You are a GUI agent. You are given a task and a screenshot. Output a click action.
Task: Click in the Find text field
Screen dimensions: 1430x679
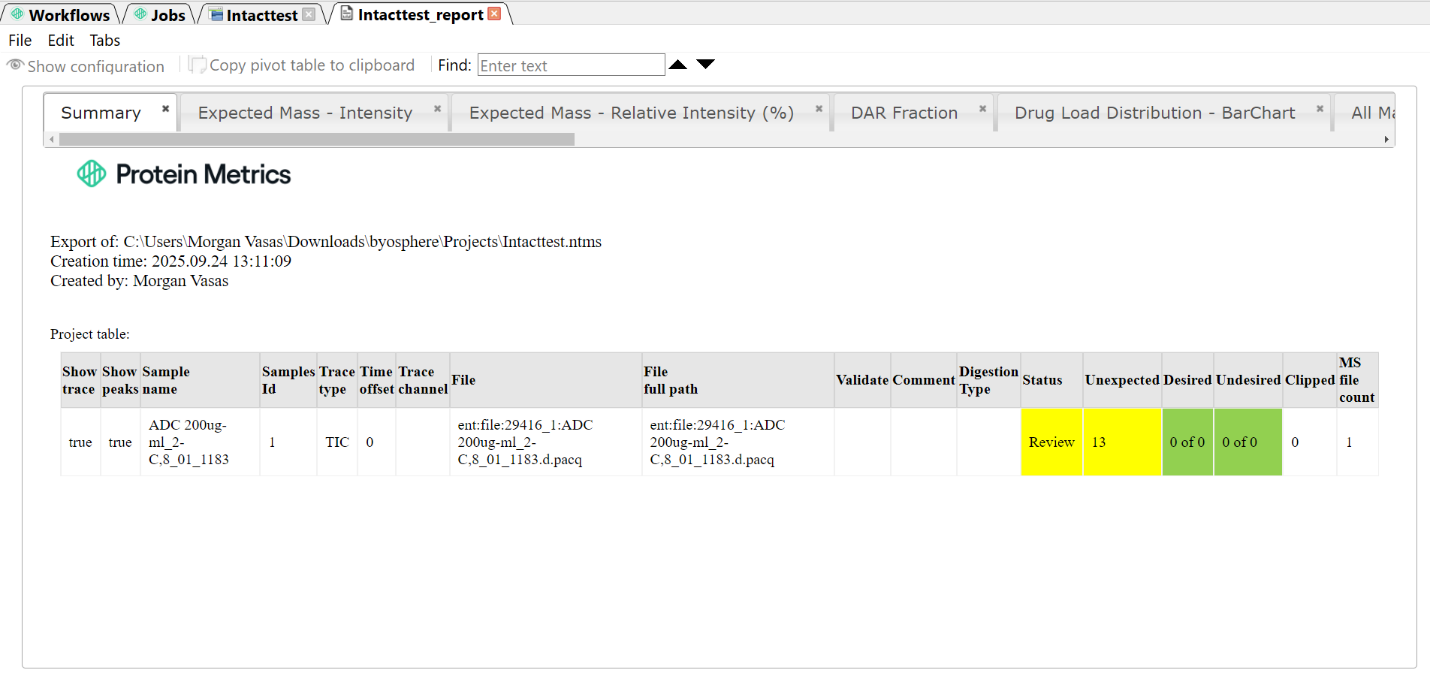571,65
